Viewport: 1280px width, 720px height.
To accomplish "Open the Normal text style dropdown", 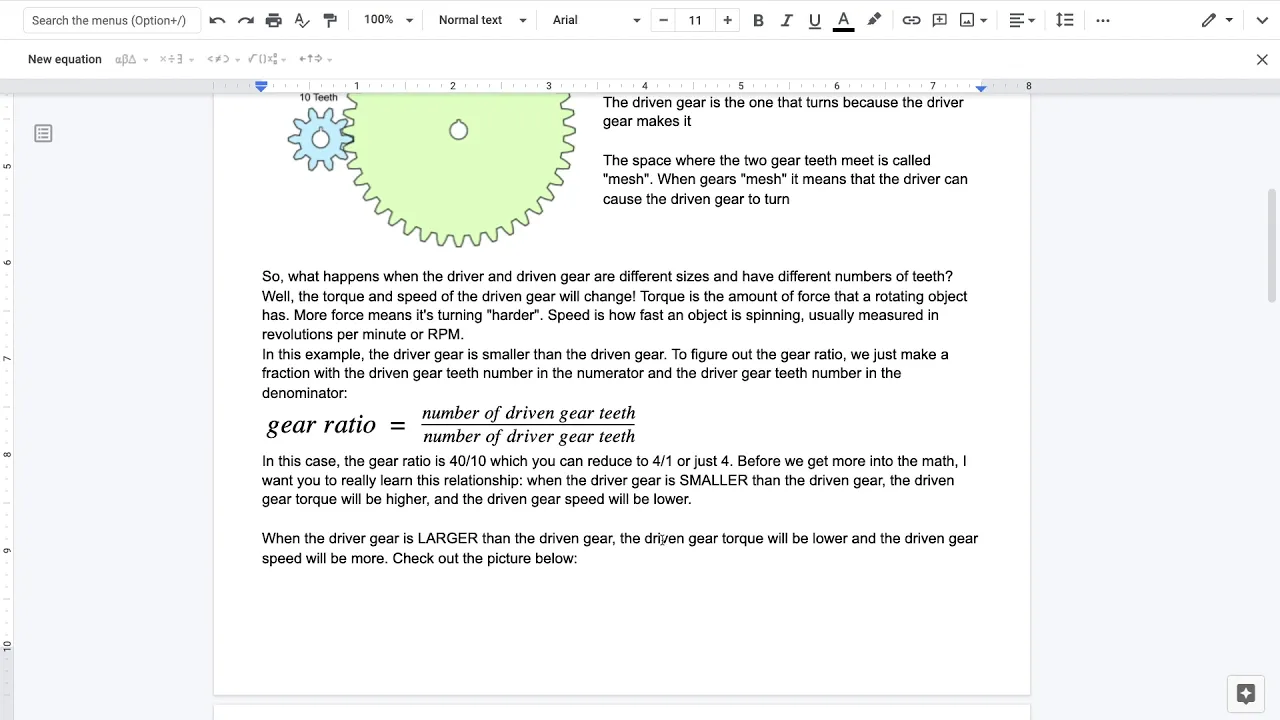I will pos(482,20).
